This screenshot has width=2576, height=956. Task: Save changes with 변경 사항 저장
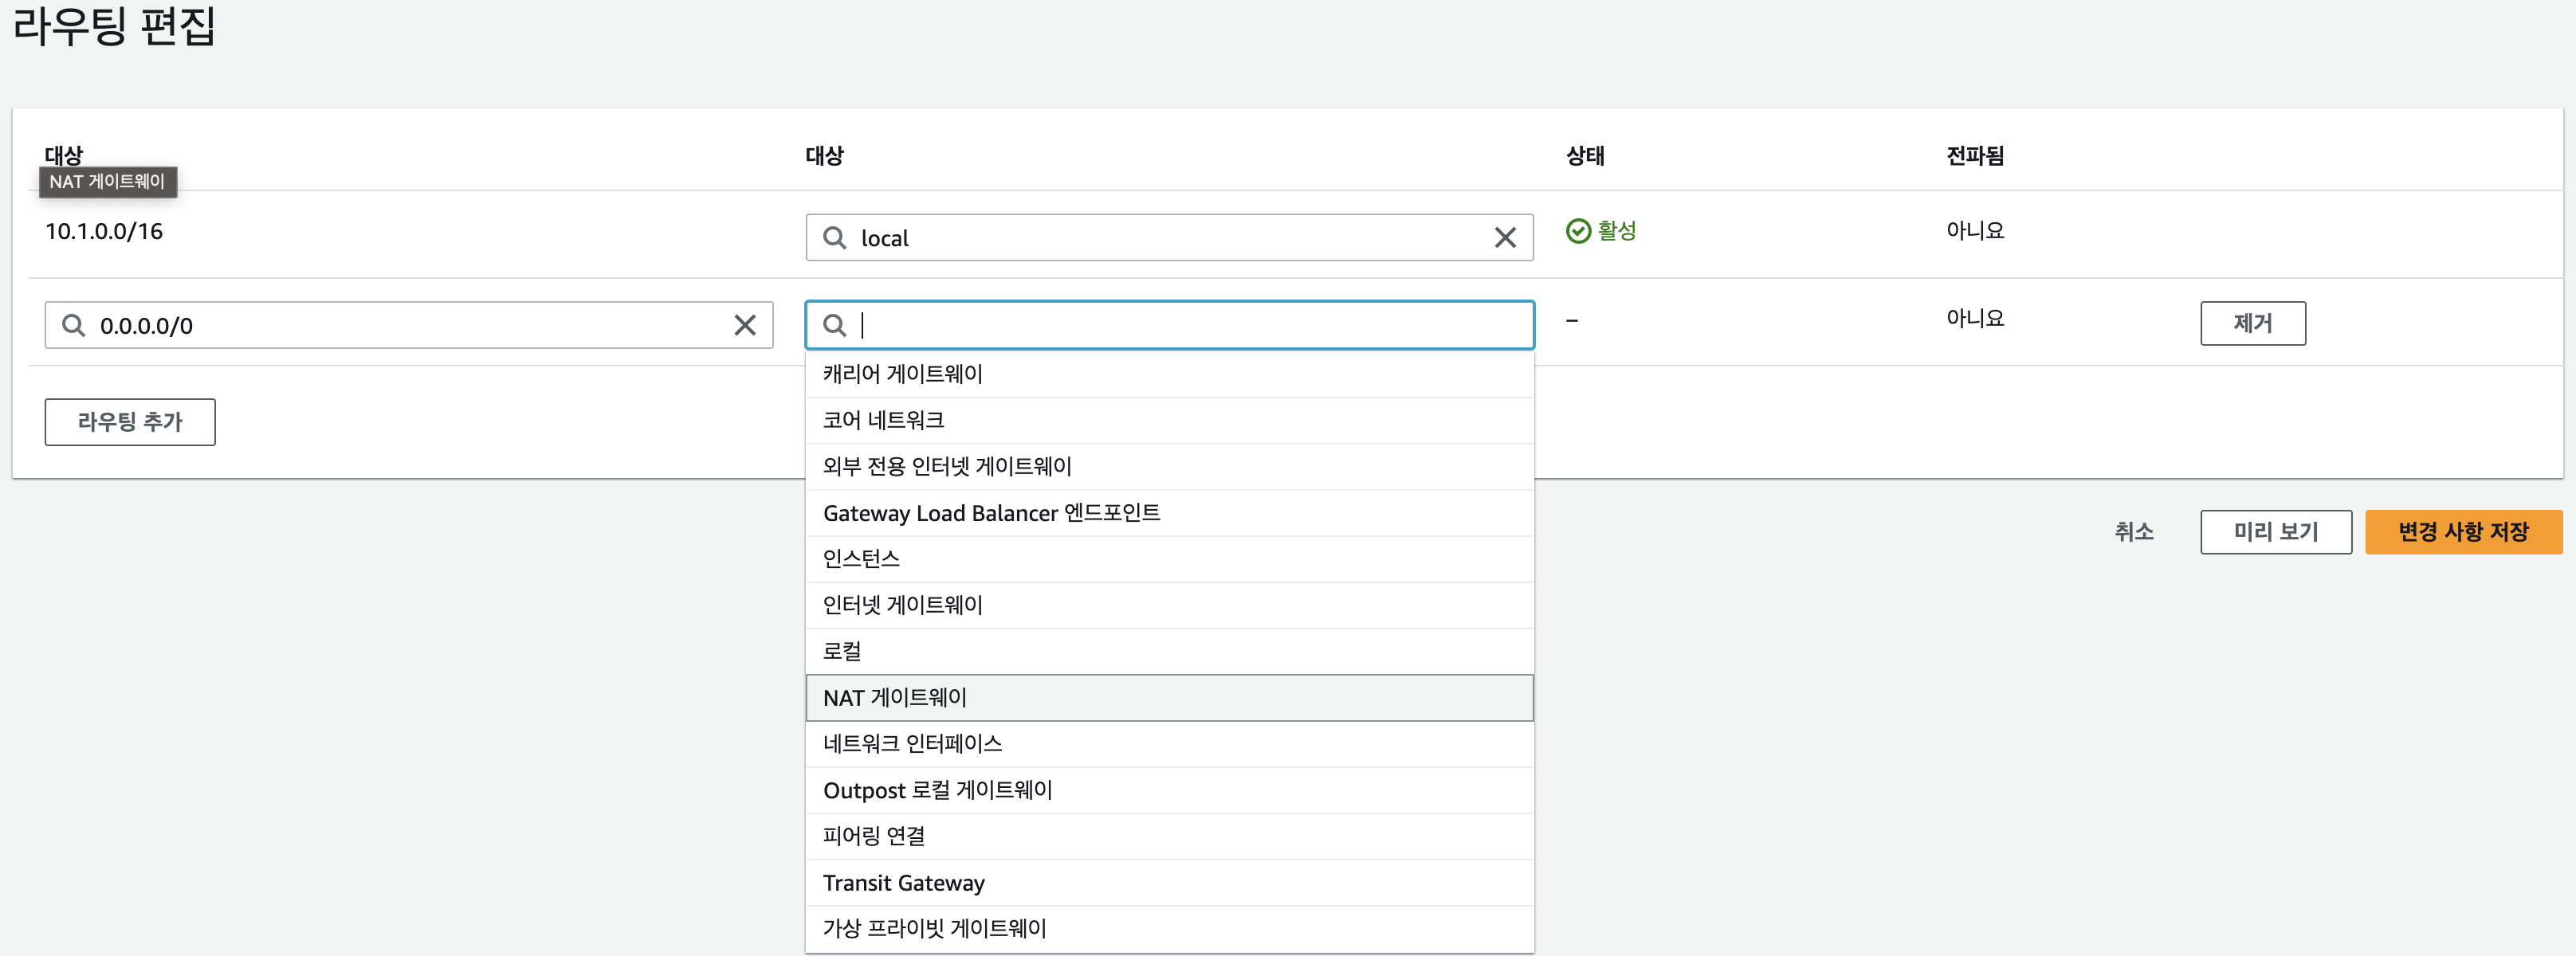point(2463,532)
